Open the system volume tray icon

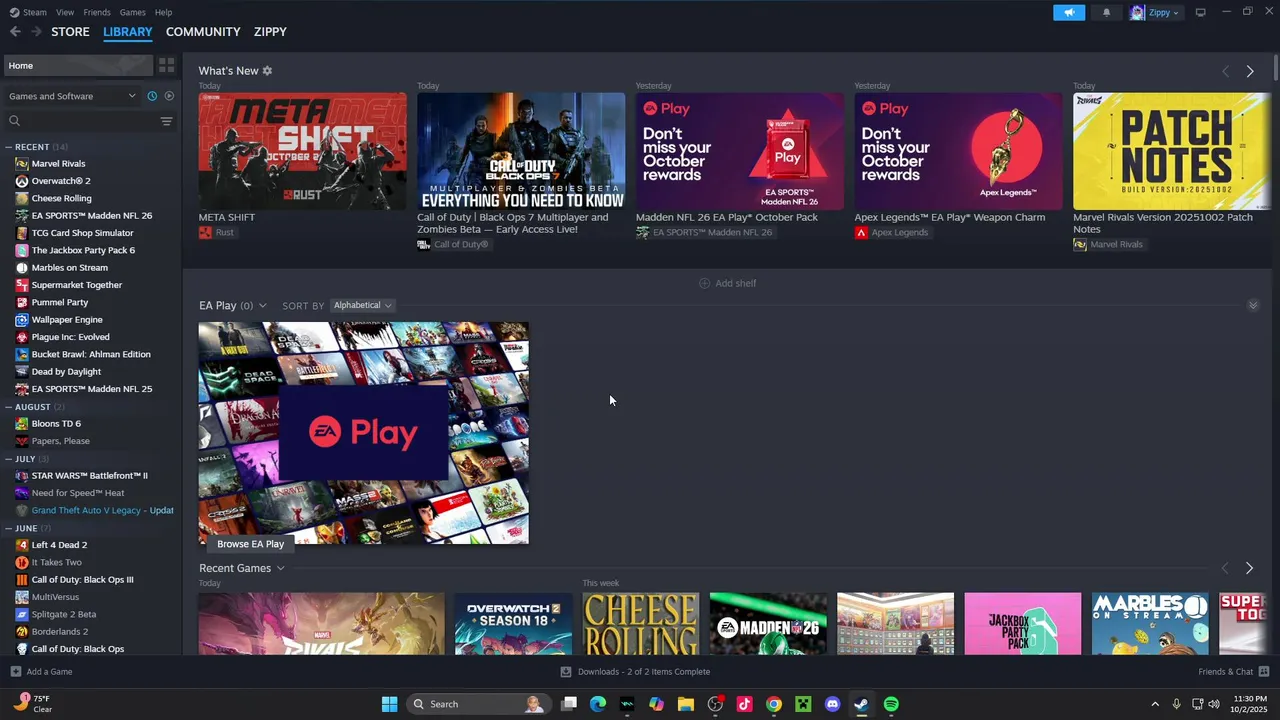point(1214,704)
